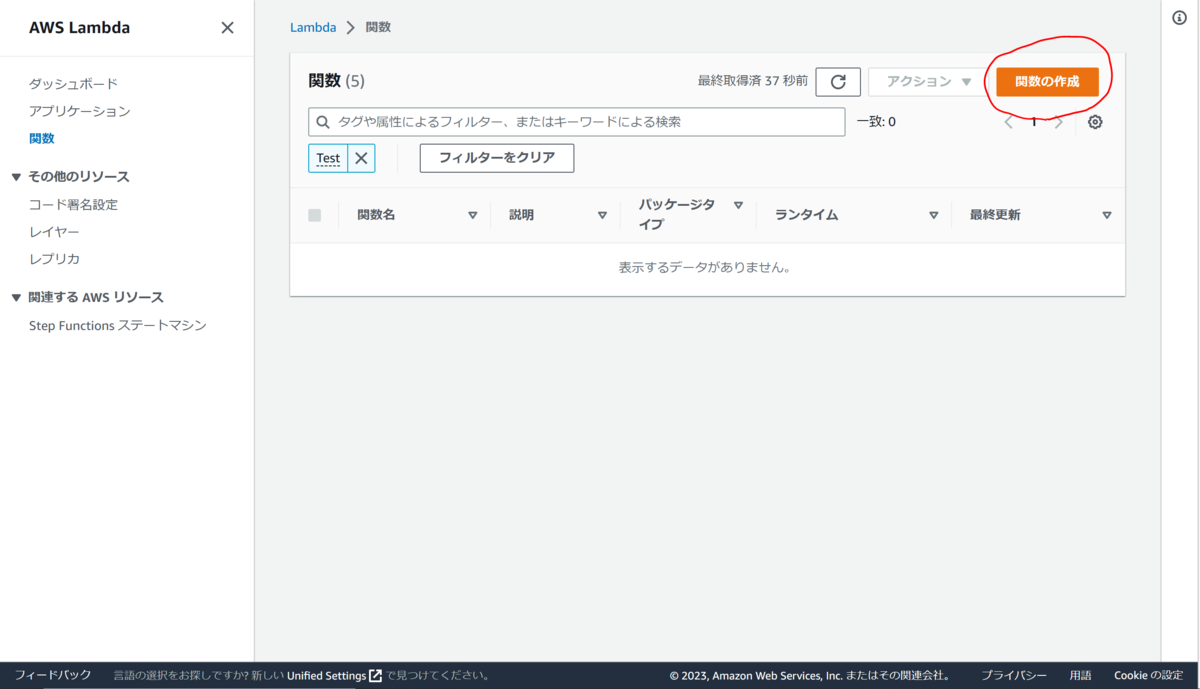
Task: Click the Test filter token label
Action: coord(328,158)
